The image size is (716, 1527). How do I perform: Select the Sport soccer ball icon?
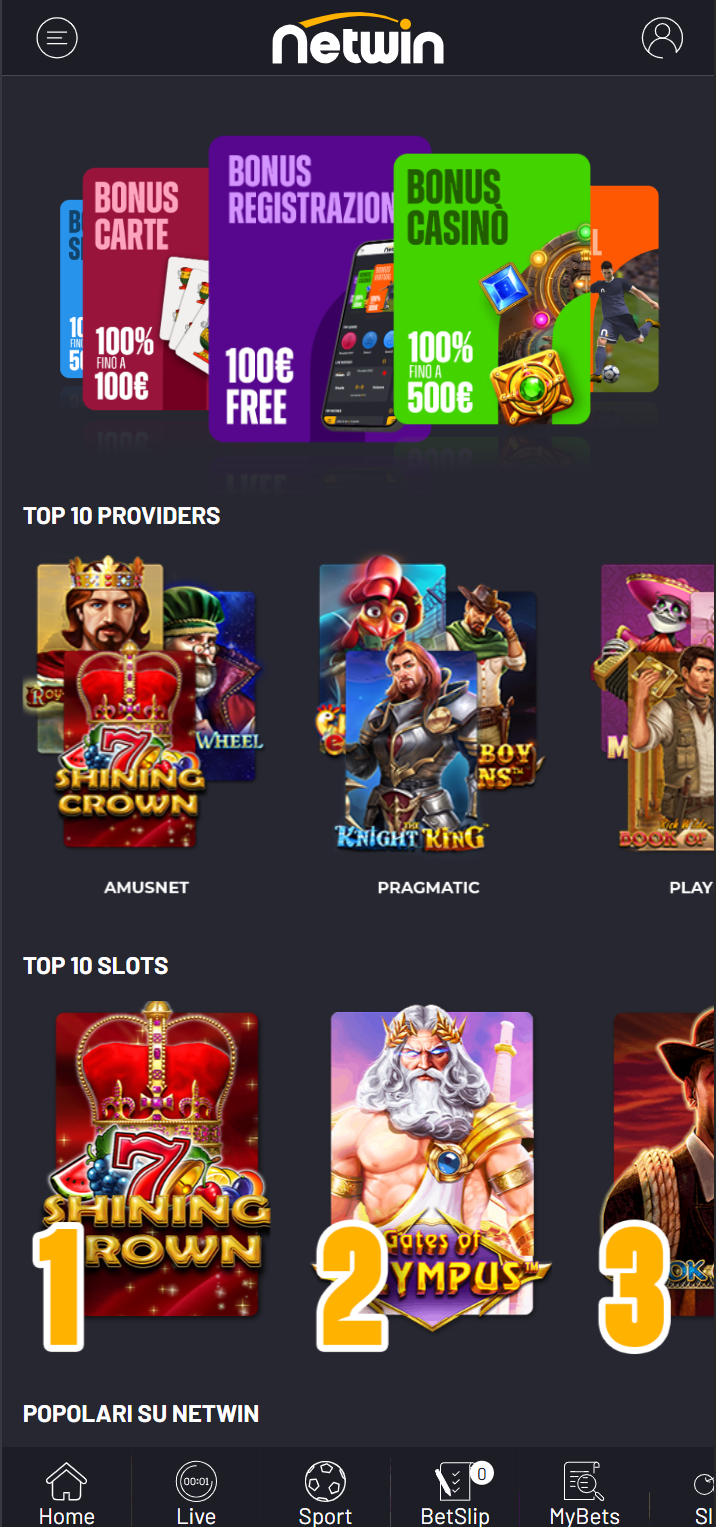click(325, 1481)
